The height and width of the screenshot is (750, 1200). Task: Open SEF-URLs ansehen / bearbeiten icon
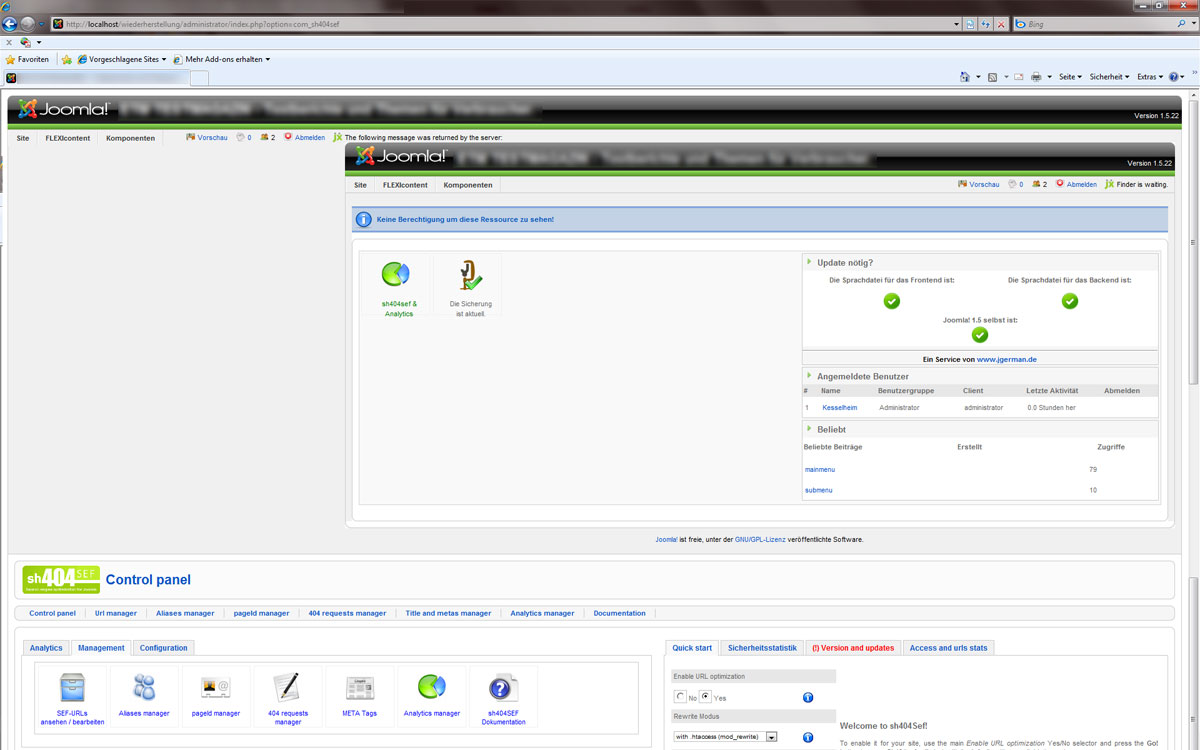72,698
